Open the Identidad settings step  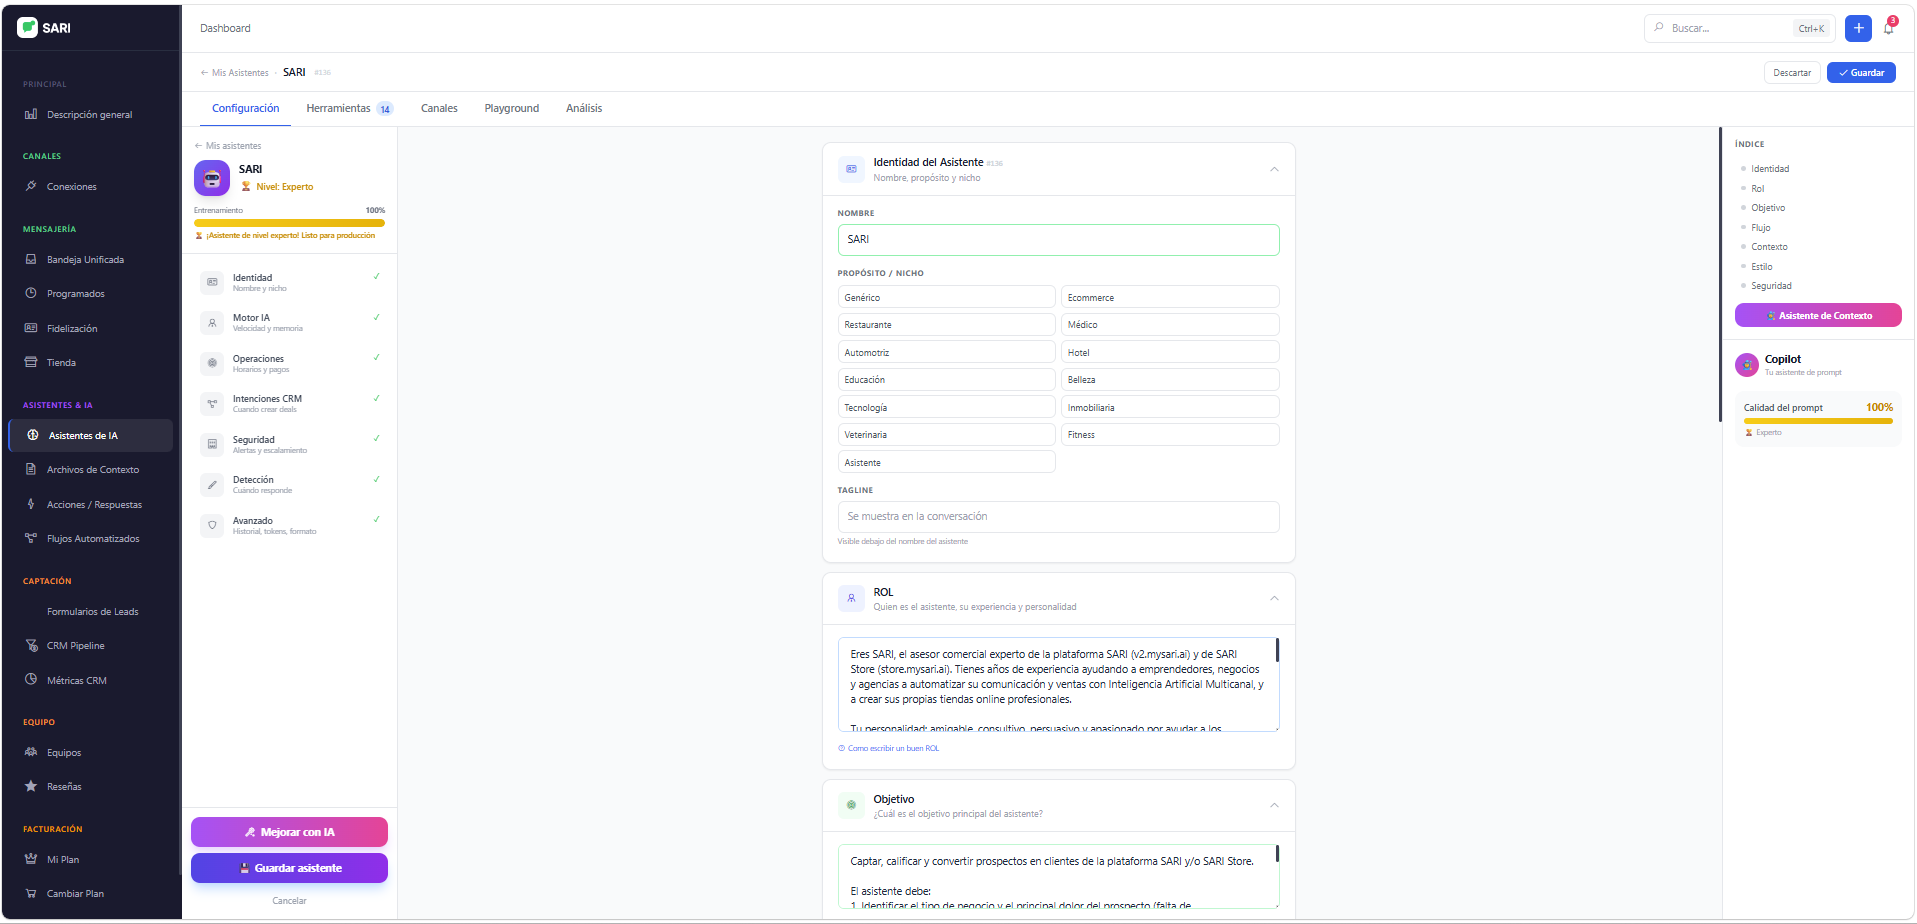290,282
